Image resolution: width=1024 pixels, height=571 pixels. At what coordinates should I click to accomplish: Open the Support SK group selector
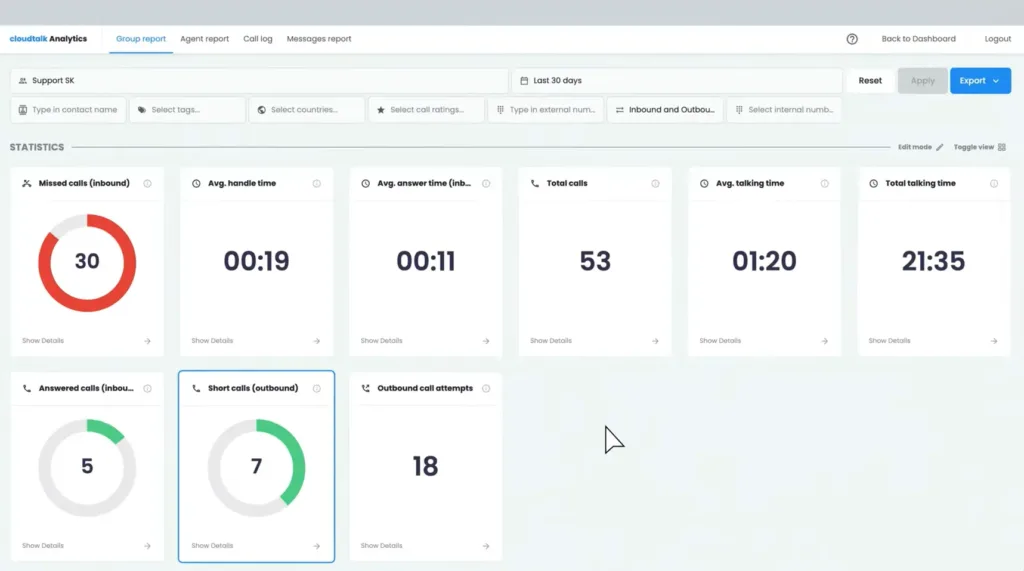click(x=259, y=81)
